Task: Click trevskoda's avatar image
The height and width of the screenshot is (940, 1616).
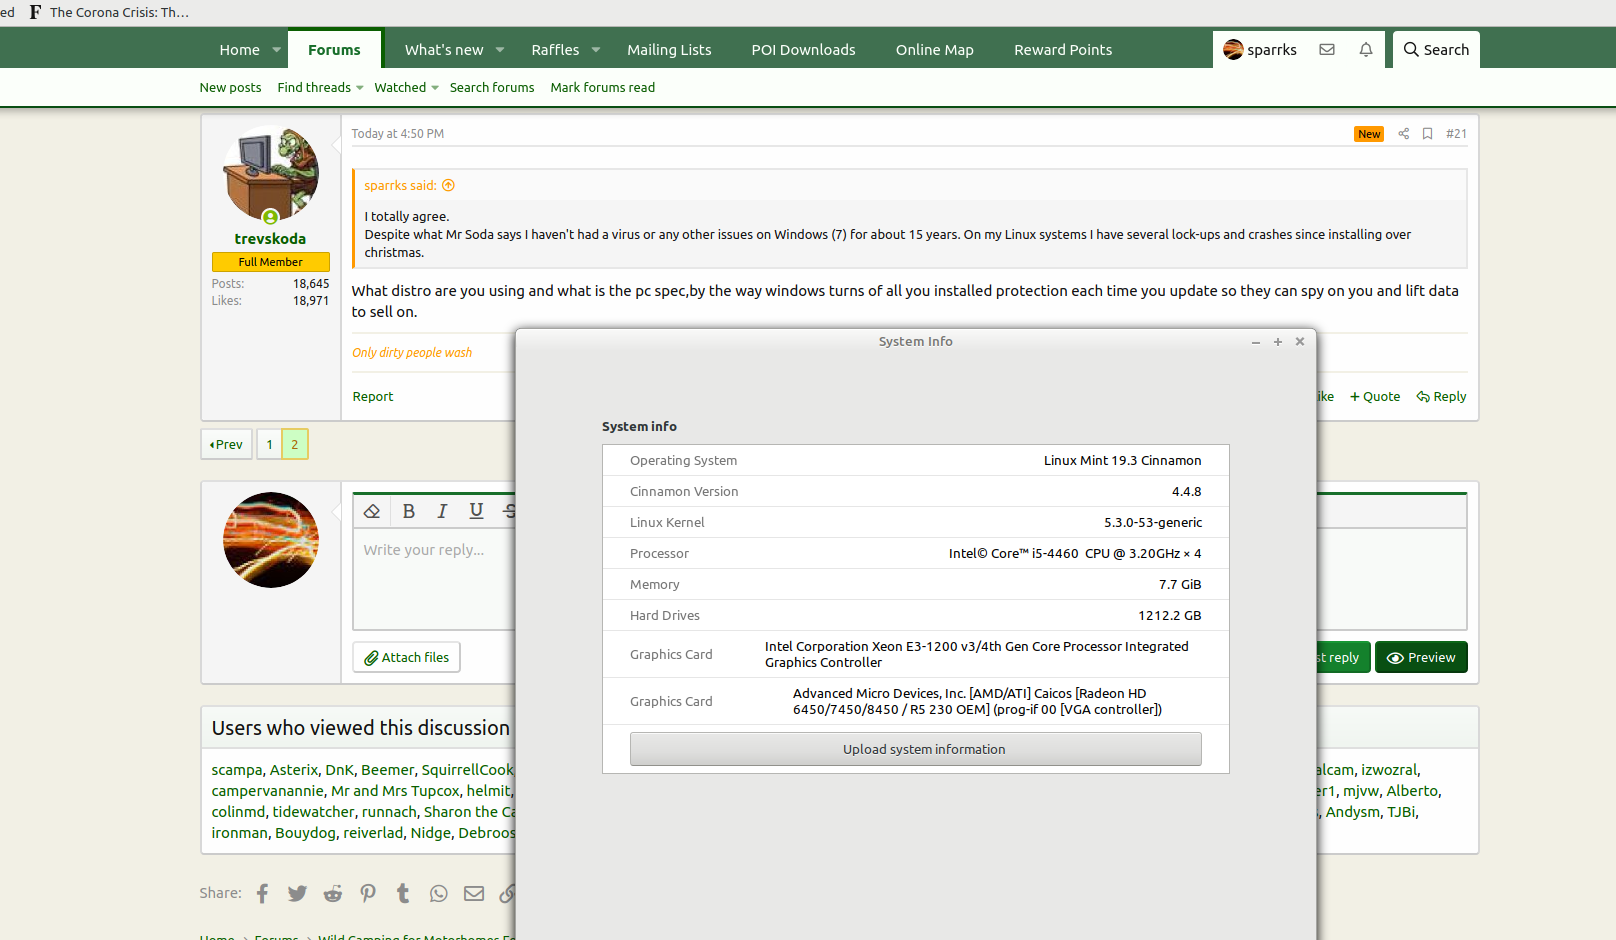Action: 271,175
